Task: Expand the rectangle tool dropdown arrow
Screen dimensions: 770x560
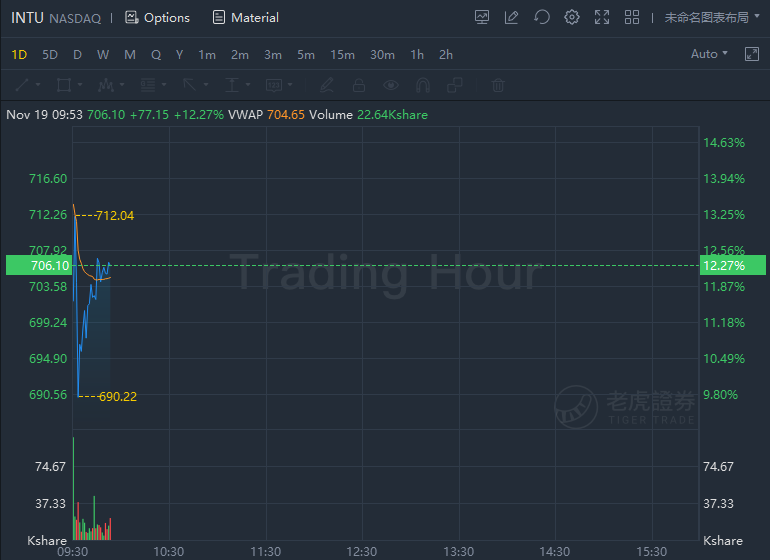Action: pos(80,84)
